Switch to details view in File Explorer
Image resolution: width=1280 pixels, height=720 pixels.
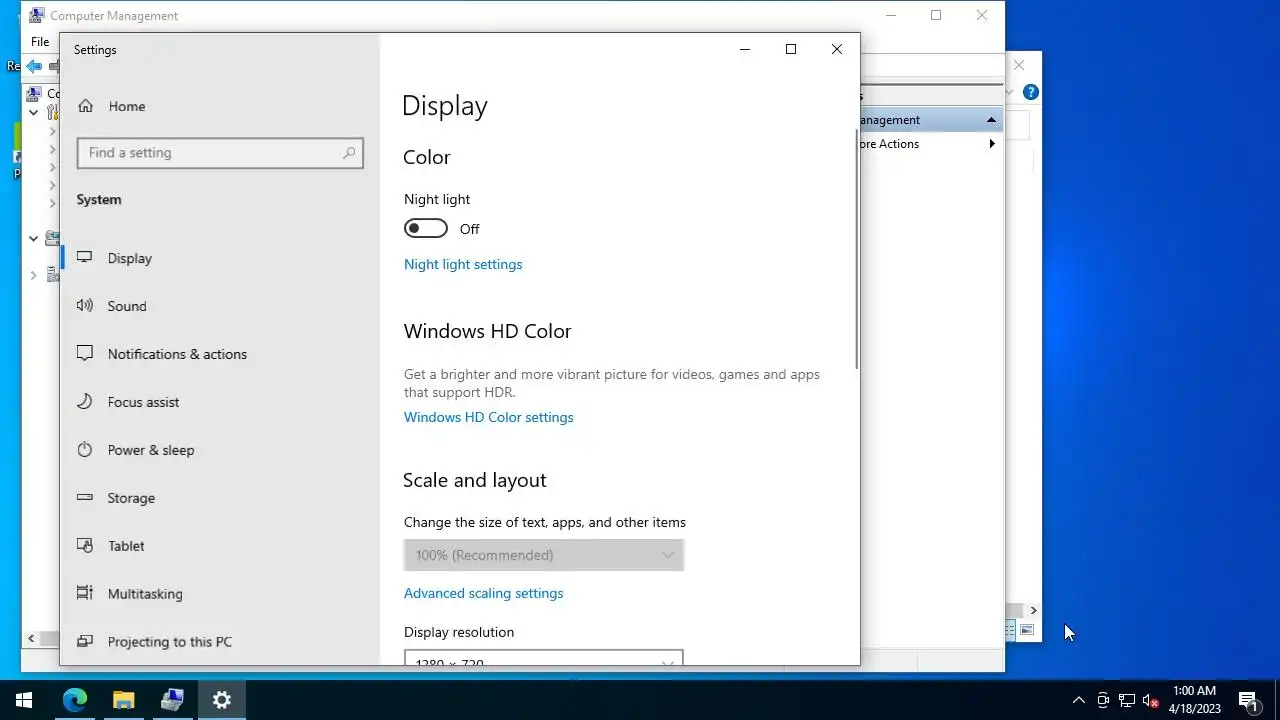coord(1011,630)
